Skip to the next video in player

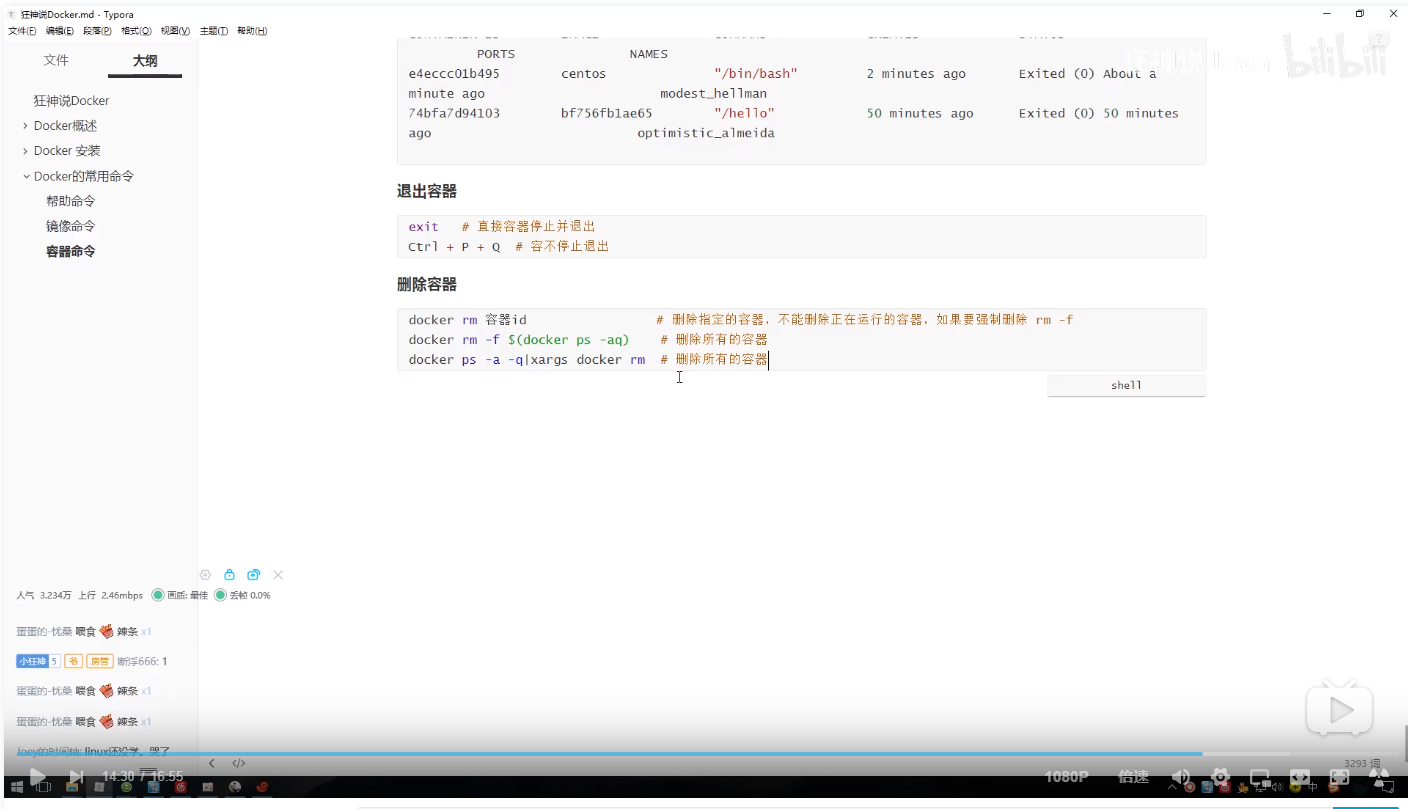76,776
